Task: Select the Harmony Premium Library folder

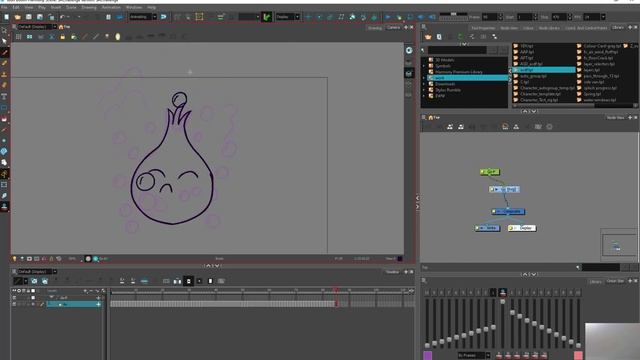Action: coord(459,72)
